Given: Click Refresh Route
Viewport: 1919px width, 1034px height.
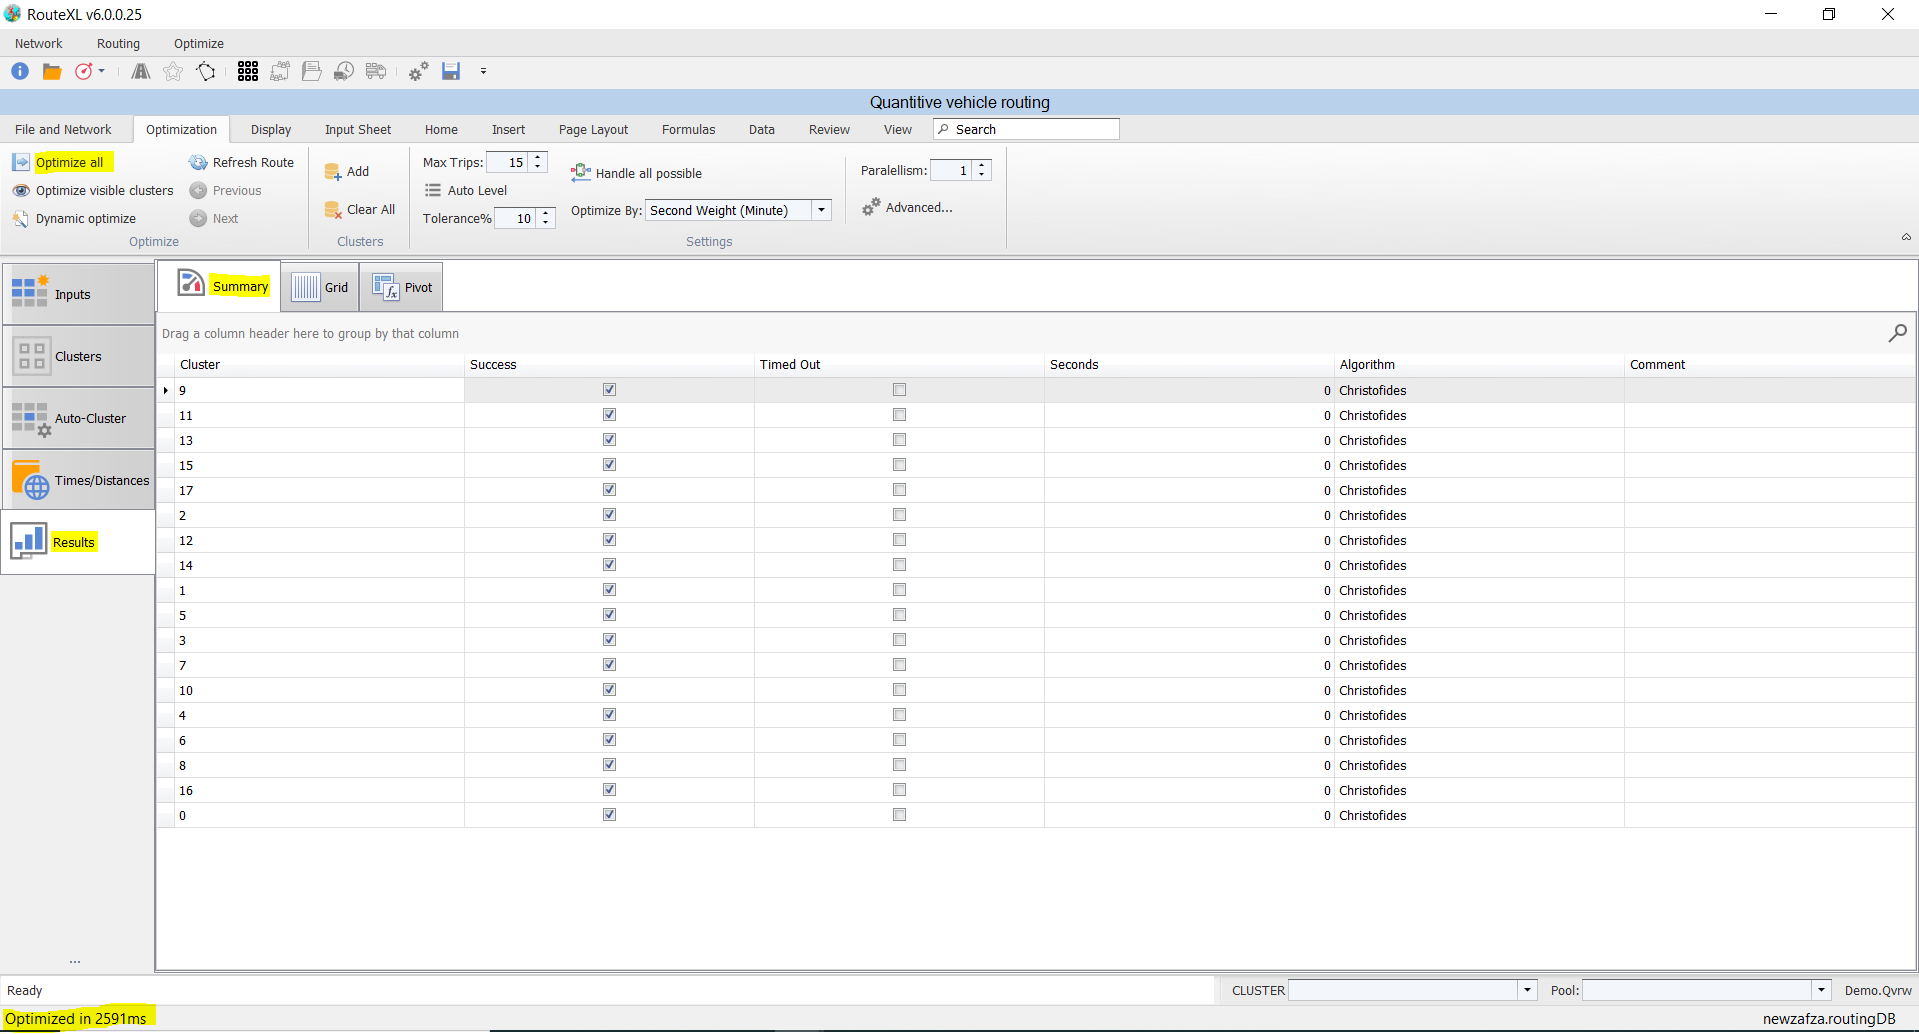Looking at the screenshot, I should coord(242,162).
